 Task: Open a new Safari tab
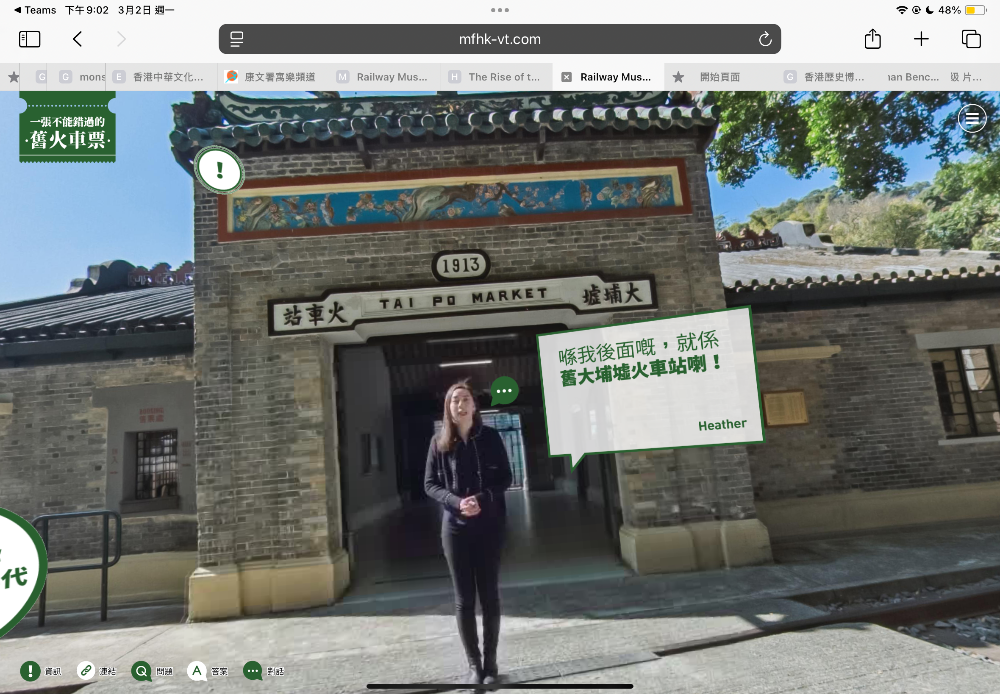tap(921, 39)
